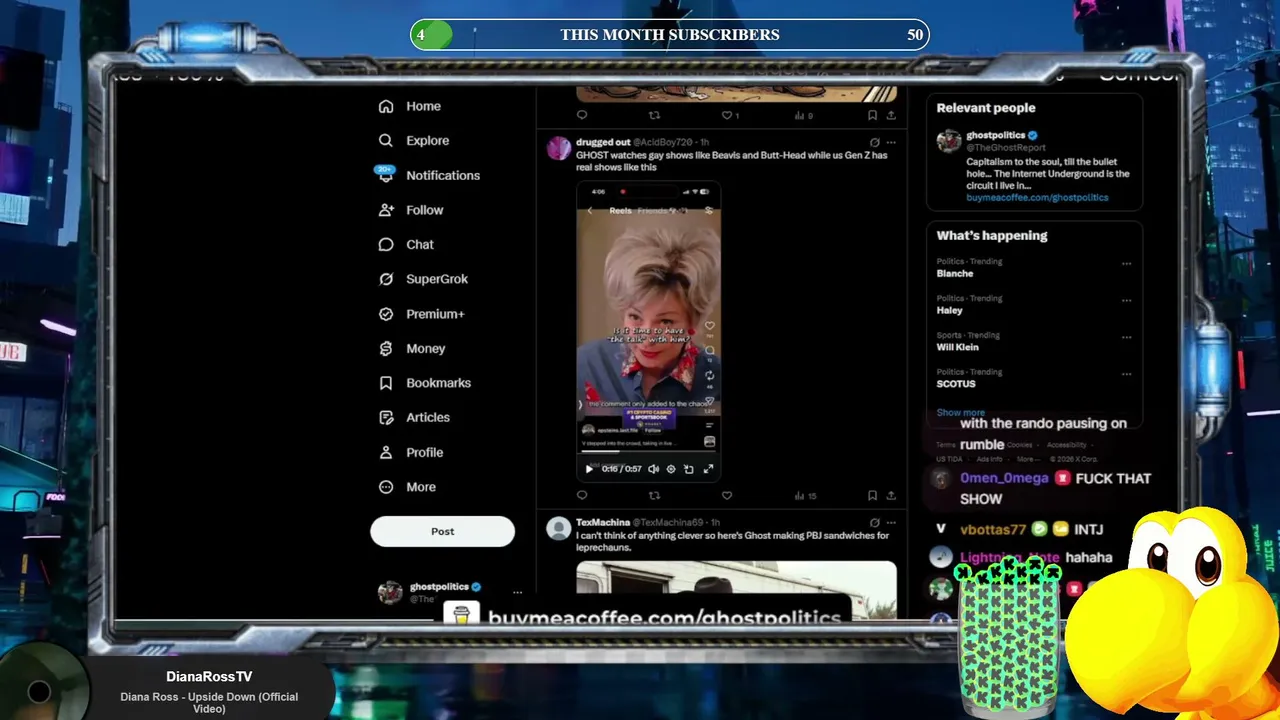Open more options on TexMachina post

coord(891,523)
